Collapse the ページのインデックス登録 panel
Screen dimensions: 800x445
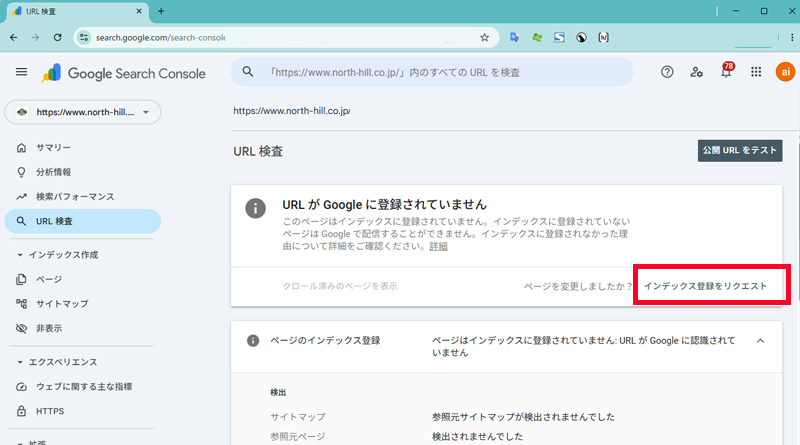(x=760, y=340)
